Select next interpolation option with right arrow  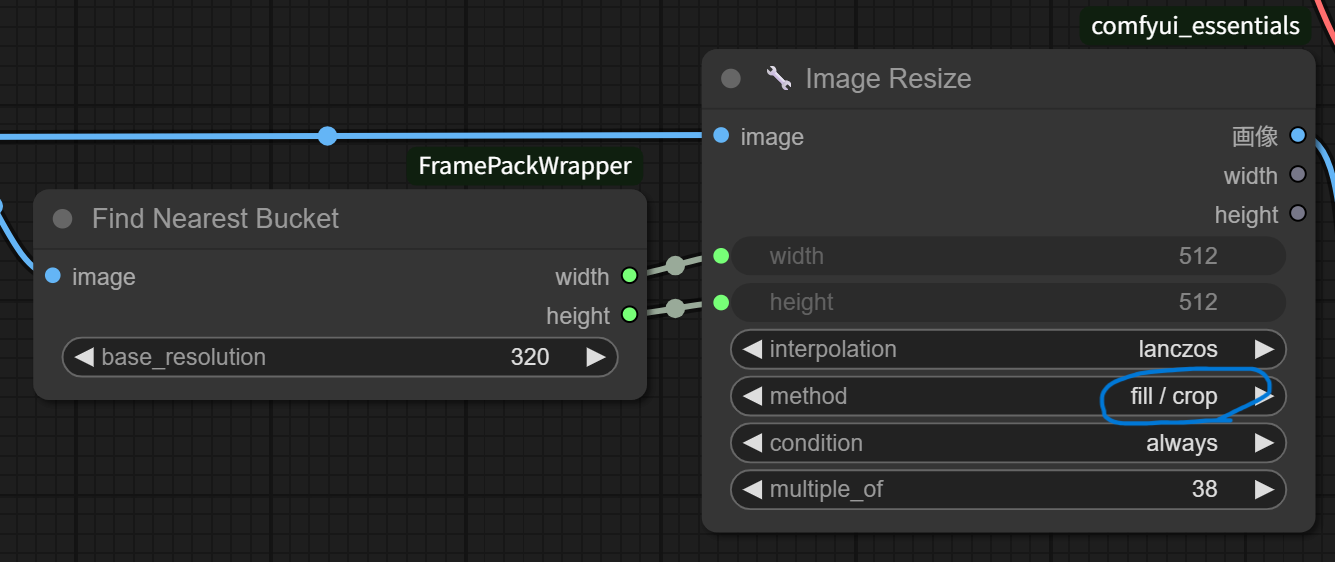[x=1265, y=349]
